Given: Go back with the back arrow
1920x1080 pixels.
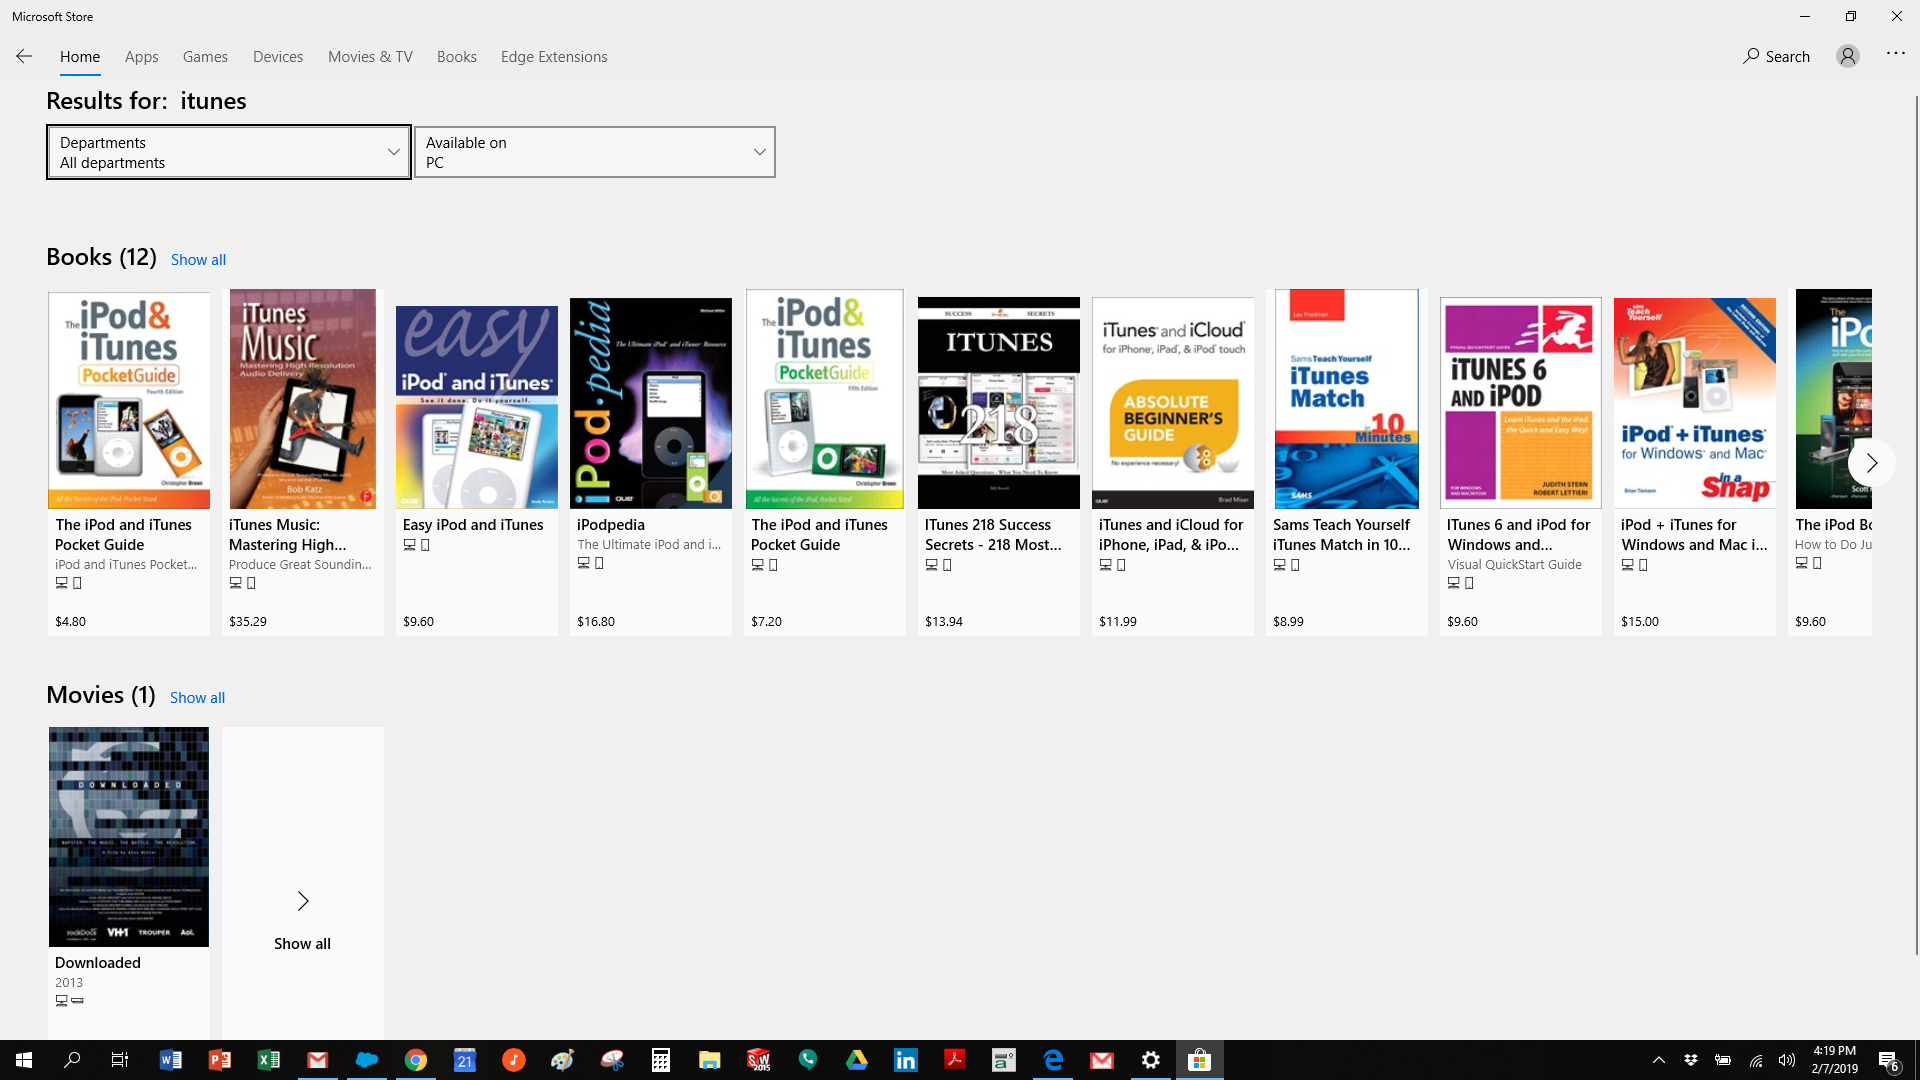Looking at the screenshot, I should click(24, 57).
